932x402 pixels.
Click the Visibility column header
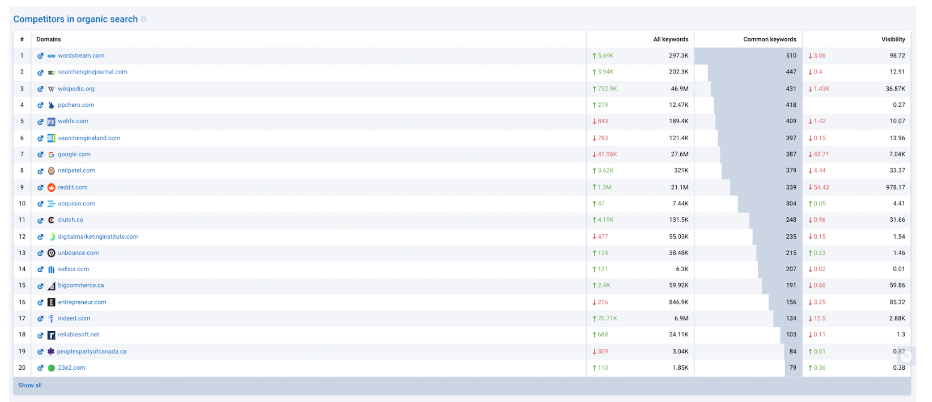tap(892, 39)
